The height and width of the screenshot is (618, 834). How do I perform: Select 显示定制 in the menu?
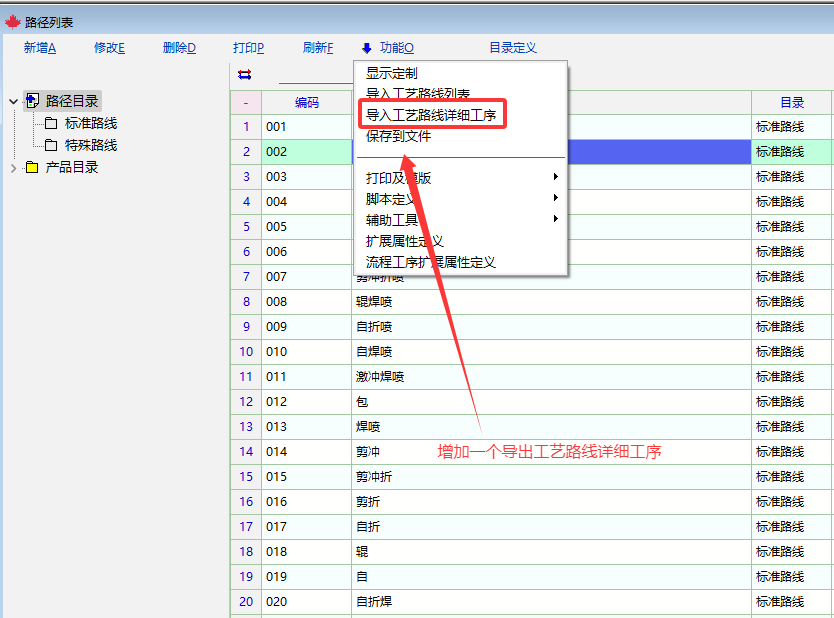392,73
